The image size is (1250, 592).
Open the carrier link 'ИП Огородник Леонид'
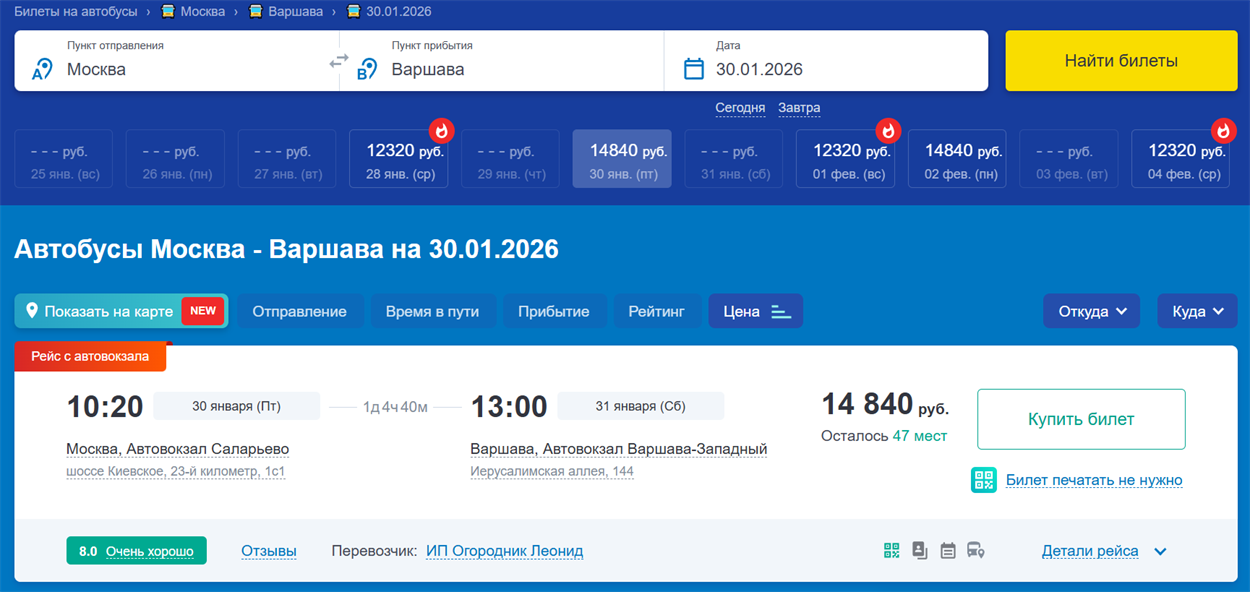[504, 550]
